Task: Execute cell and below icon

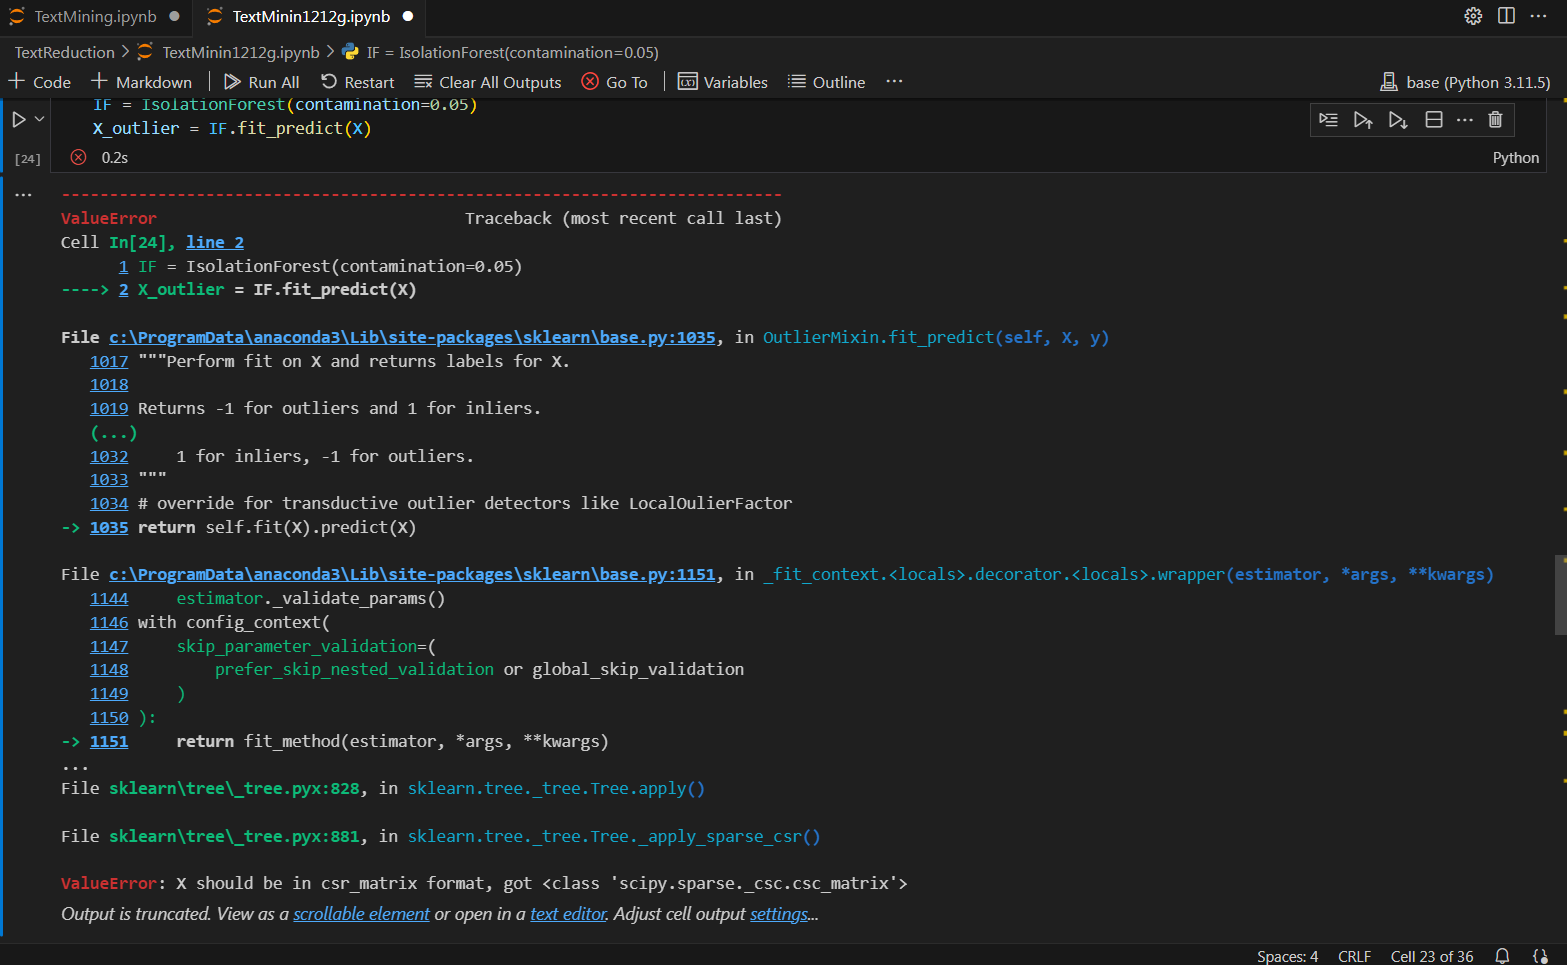Action: pyautogui.click(x=1398, y=120)
